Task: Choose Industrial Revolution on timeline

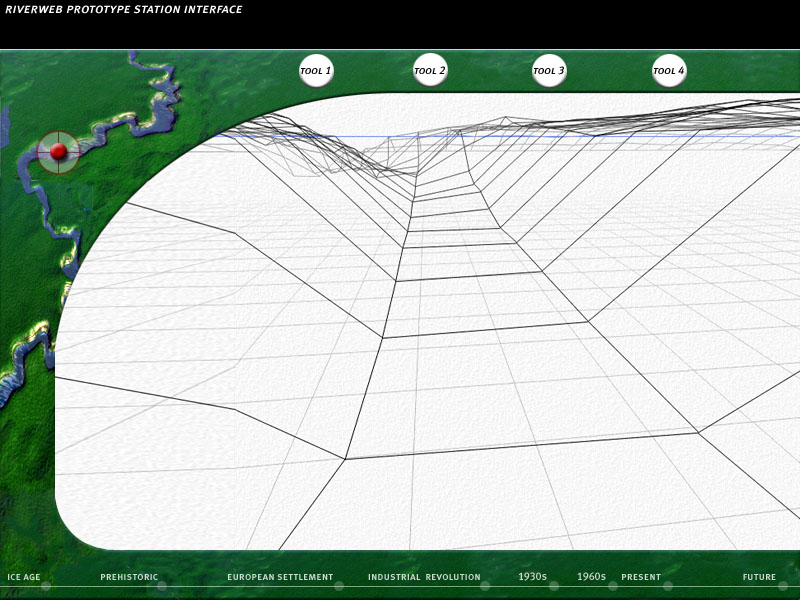Action: click(424, 577)
